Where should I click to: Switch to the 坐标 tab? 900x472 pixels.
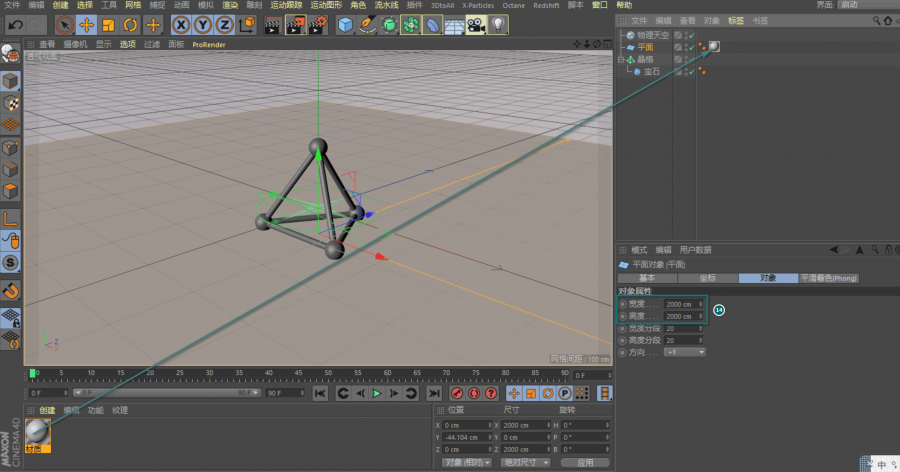click(x=707, y=277)
